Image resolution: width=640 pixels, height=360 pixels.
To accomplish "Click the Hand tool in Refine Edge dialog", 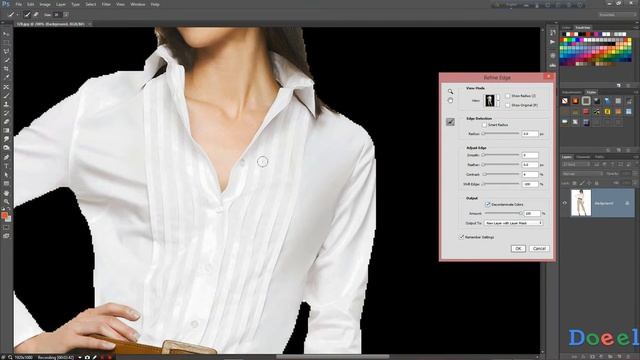I will 450,100.
